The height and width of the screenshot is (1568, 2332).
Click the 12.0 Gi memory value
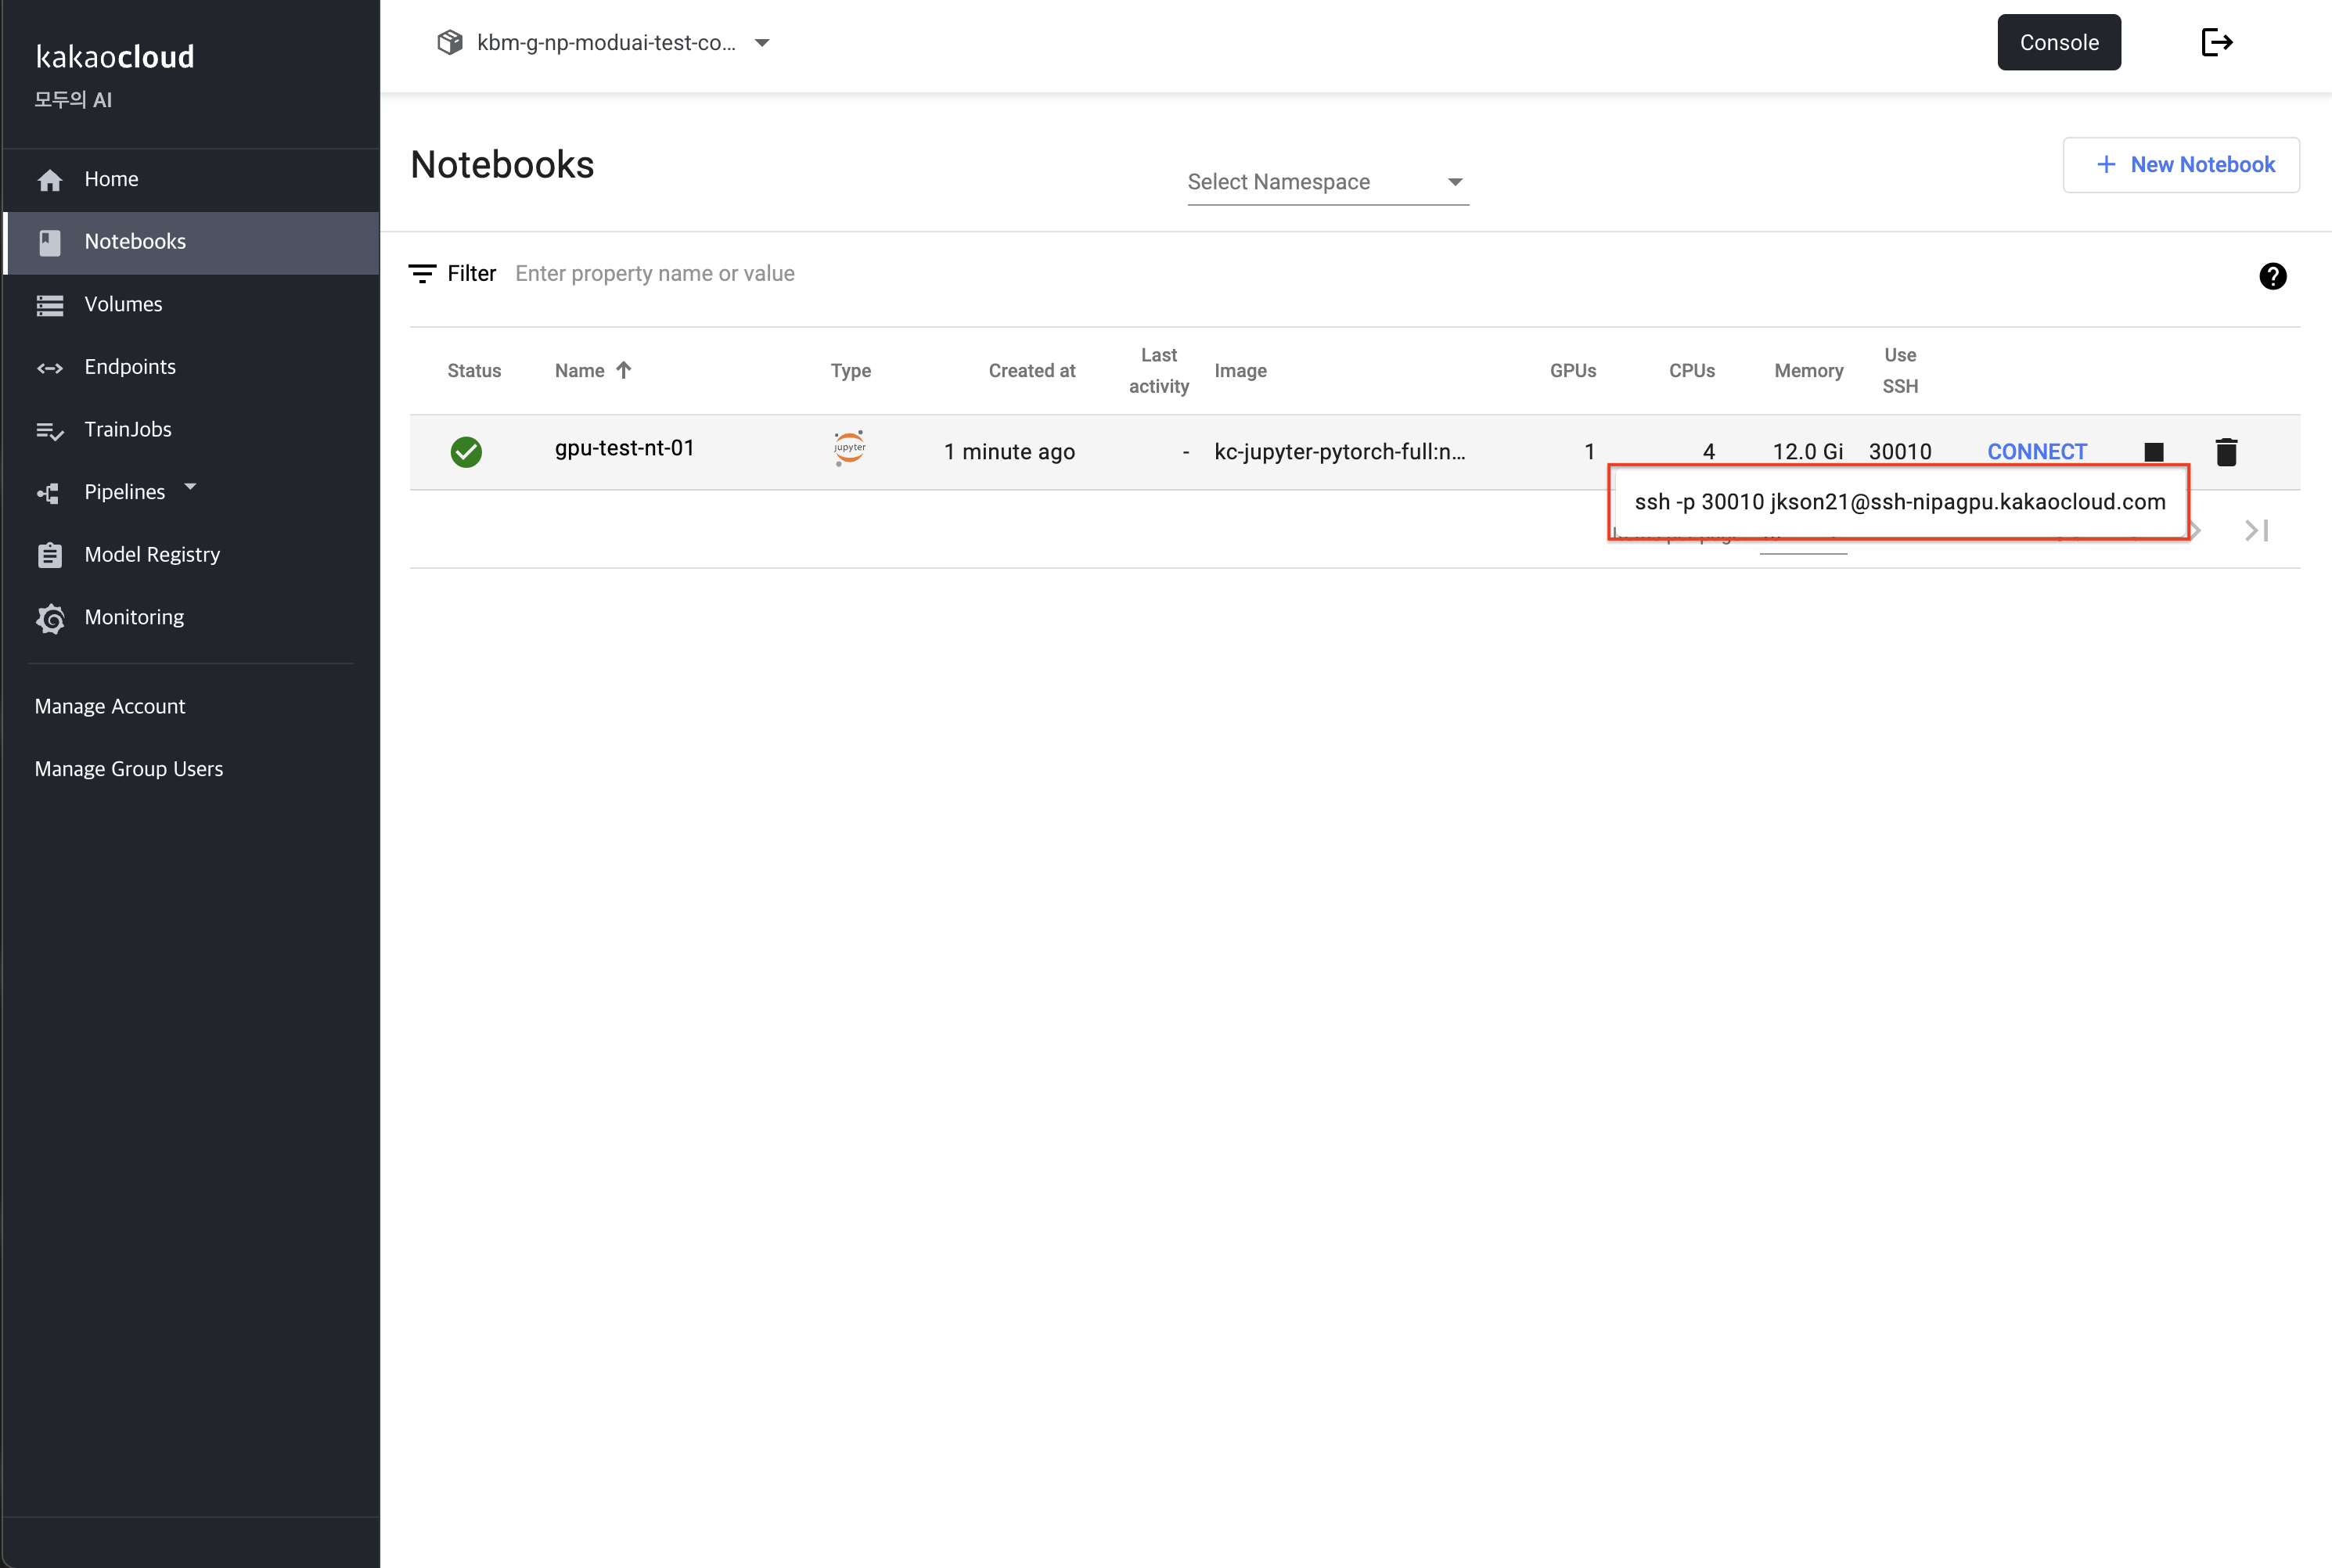pos(1808,452)
